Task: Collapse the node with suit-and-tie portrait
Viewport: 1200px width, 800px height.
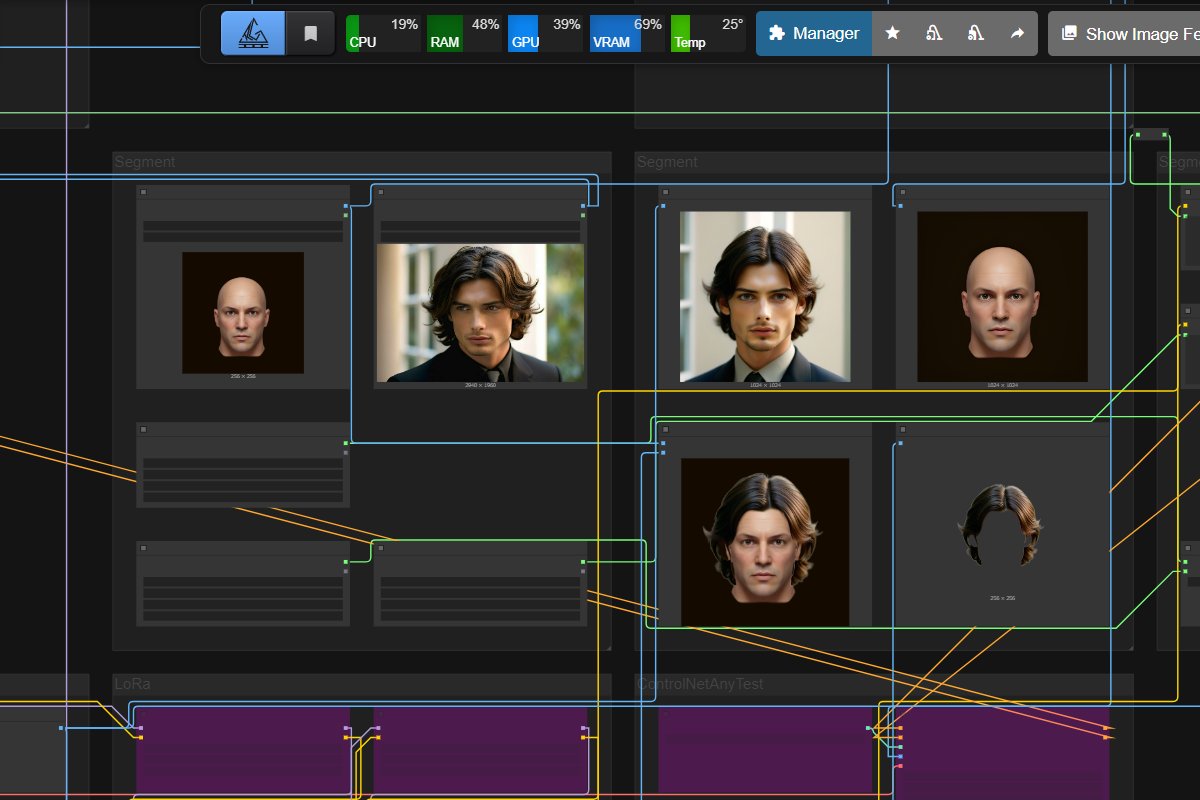Action: [x=665, y=192]
